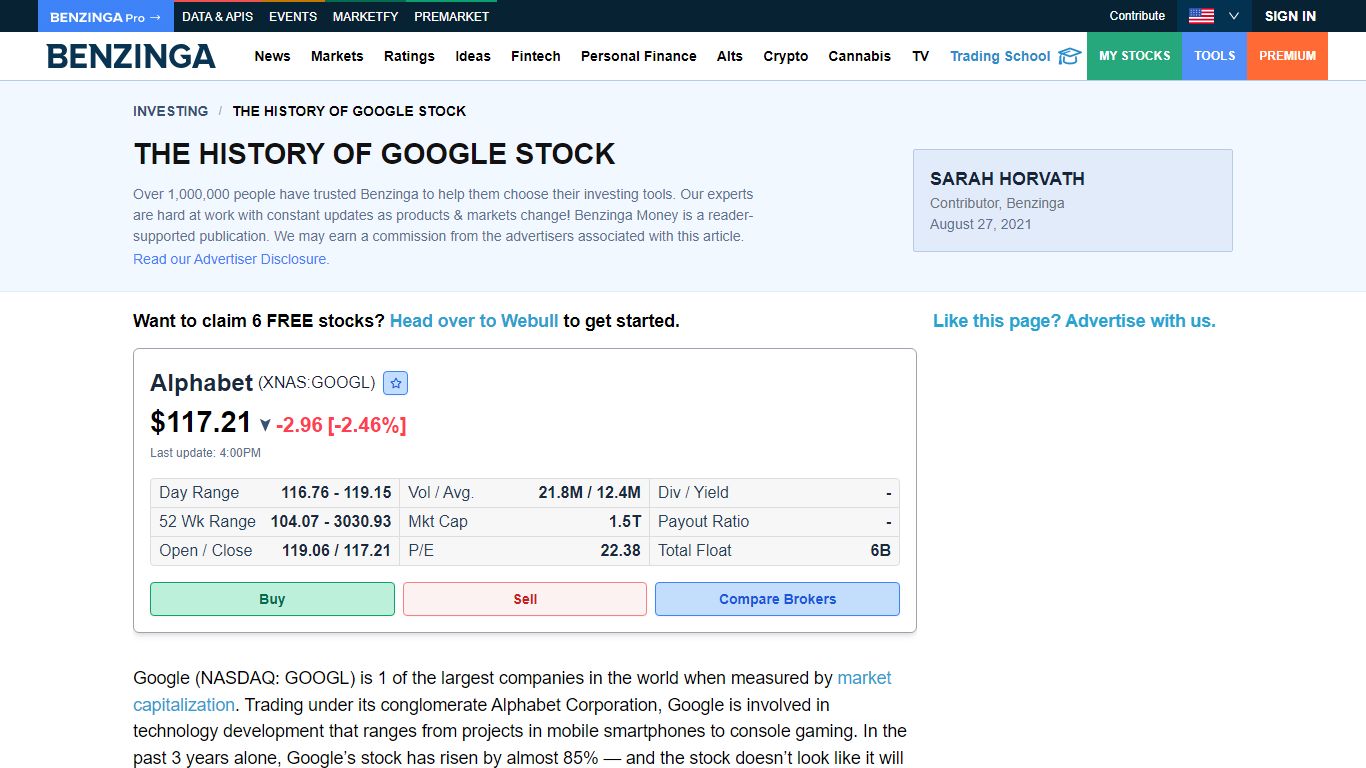Click Contribute in top bar
Image resolution: width=1366 pixels, height=768 pixels.
1137,16
